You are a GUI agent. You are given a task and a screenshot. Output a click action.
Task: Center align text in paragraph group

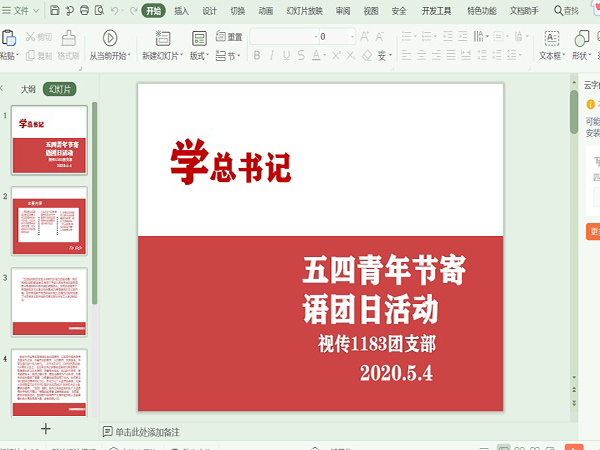click(422, 56)
